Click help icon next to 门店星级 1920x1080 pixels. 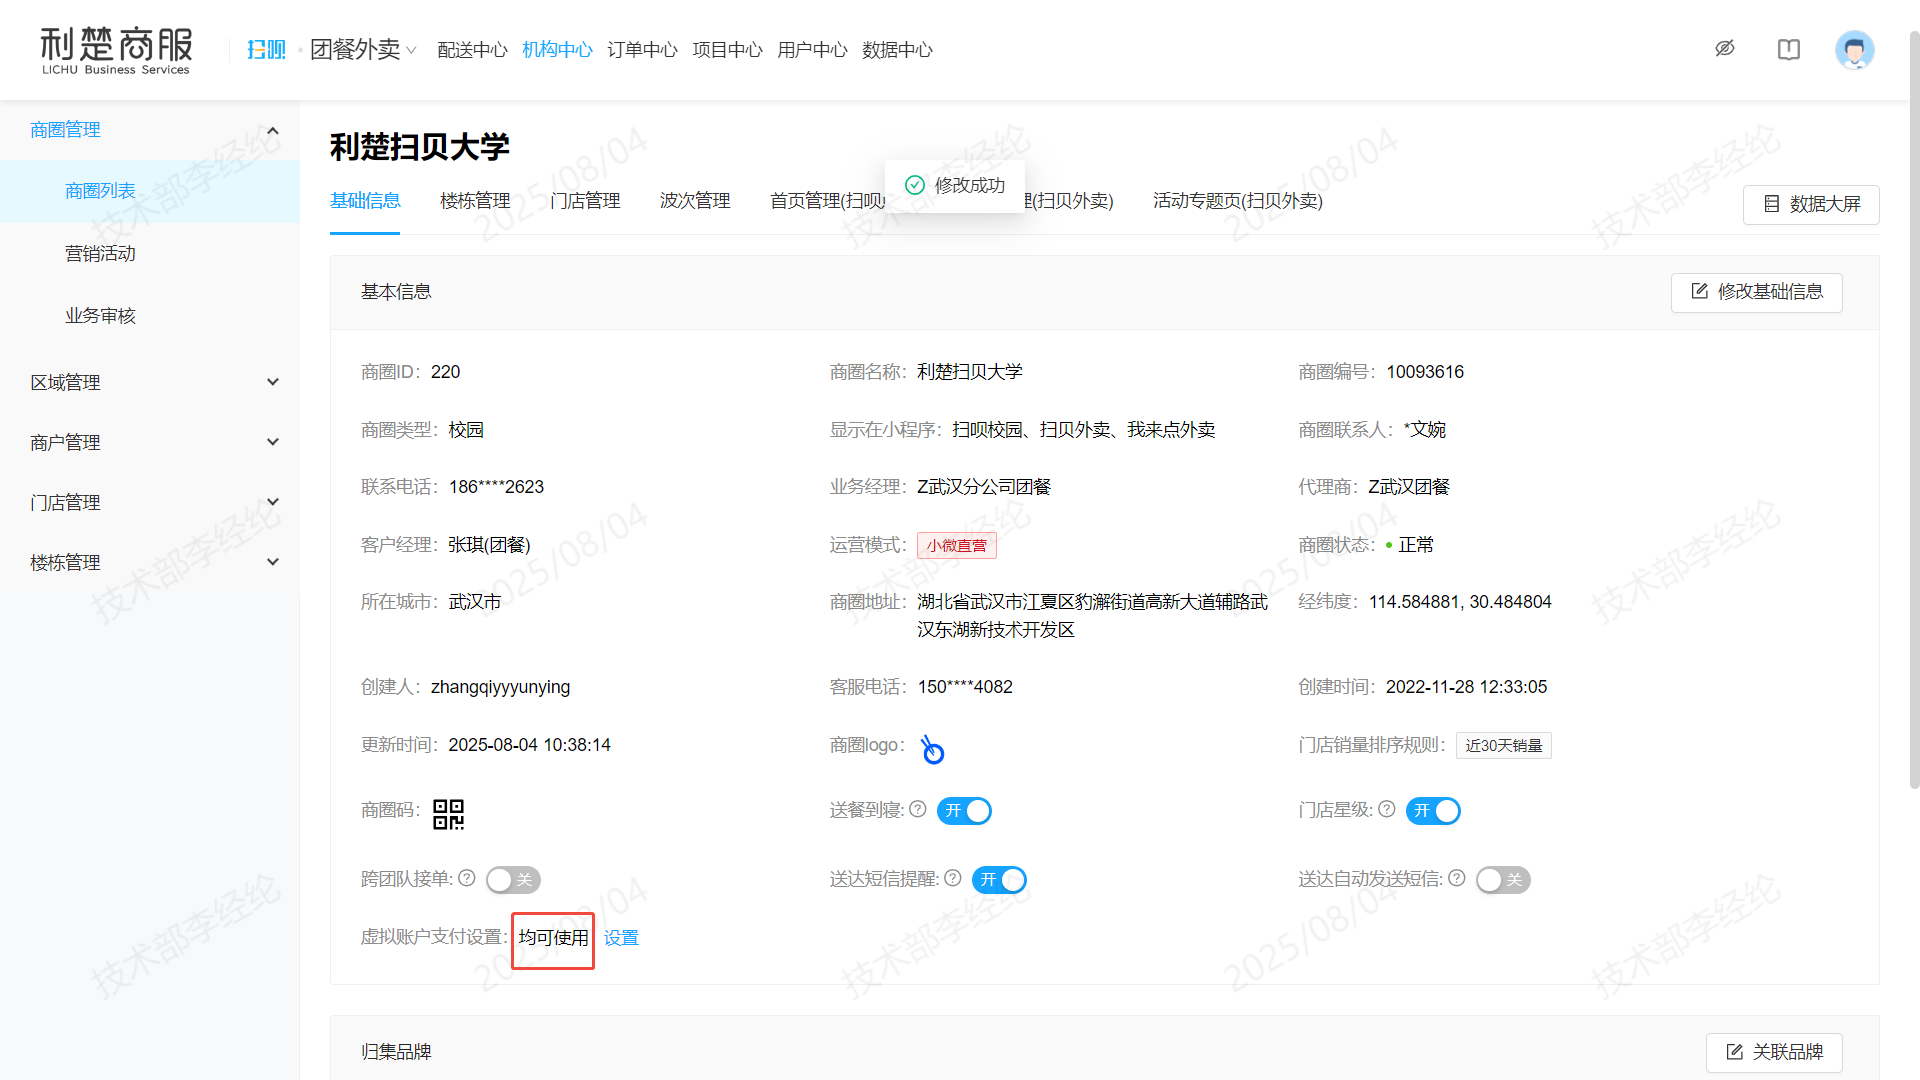1387,809
